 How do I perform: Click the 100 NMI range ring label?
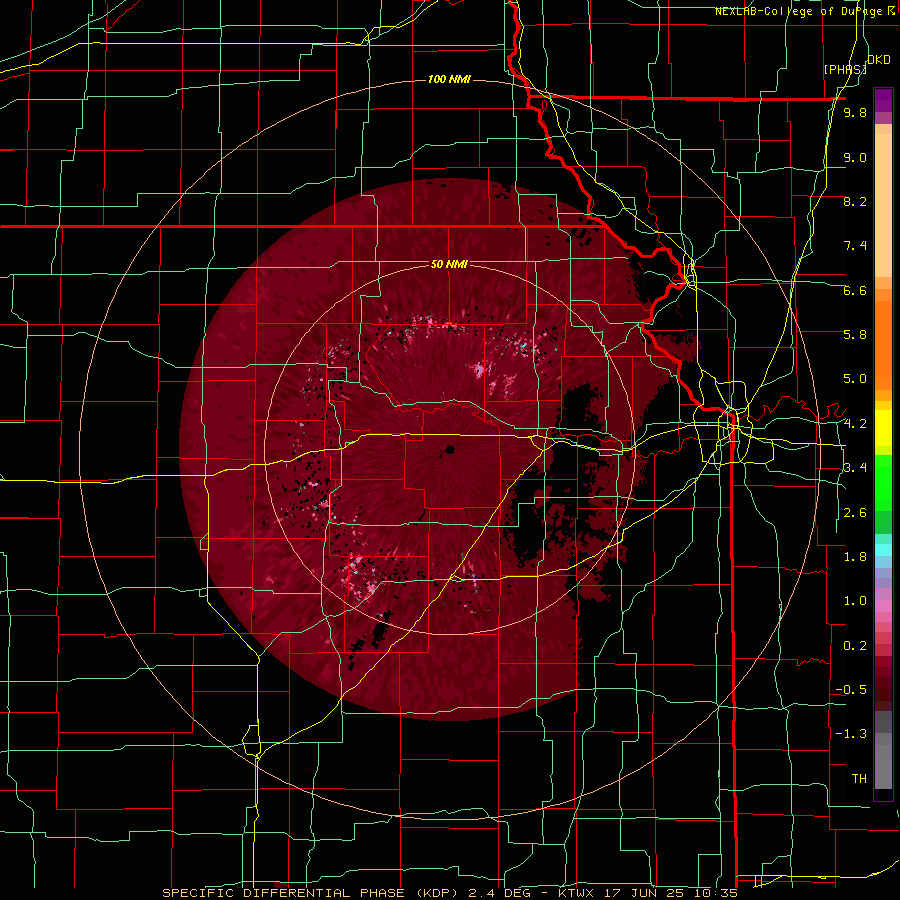click(x=449, y=79)
